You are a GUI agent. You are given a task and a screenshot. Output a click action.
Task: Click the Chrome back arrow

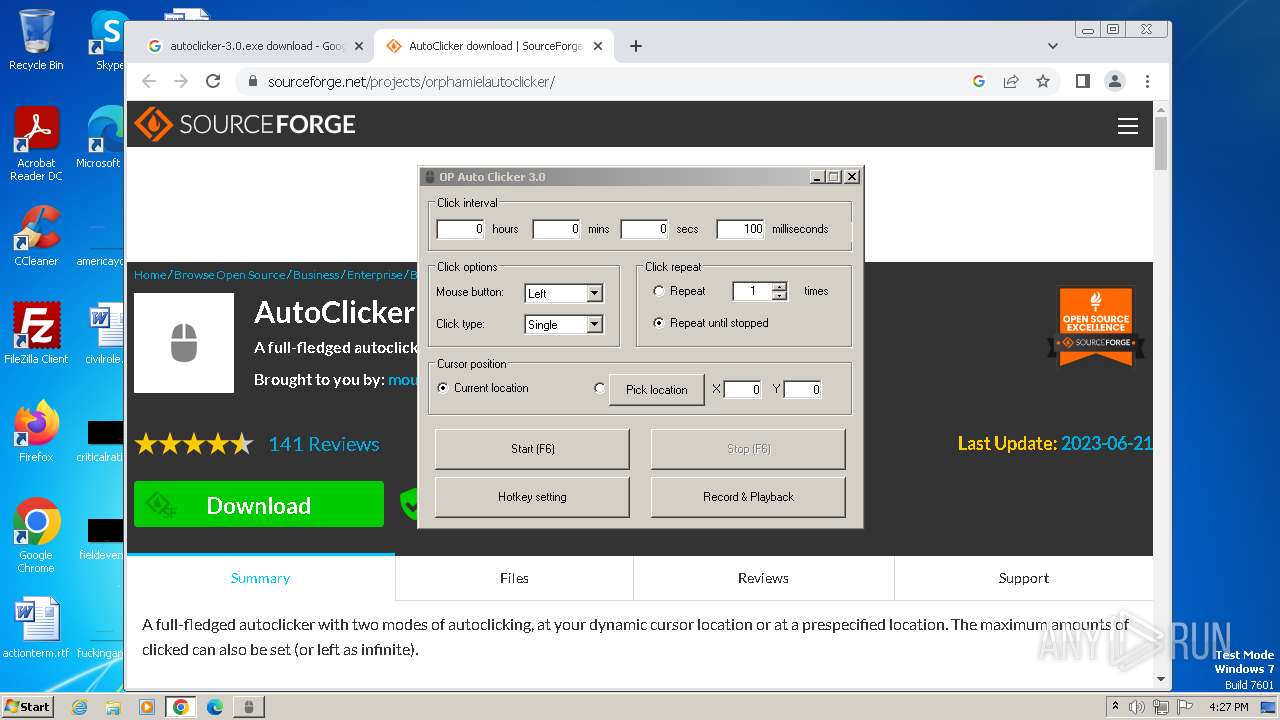pos(149,81)
